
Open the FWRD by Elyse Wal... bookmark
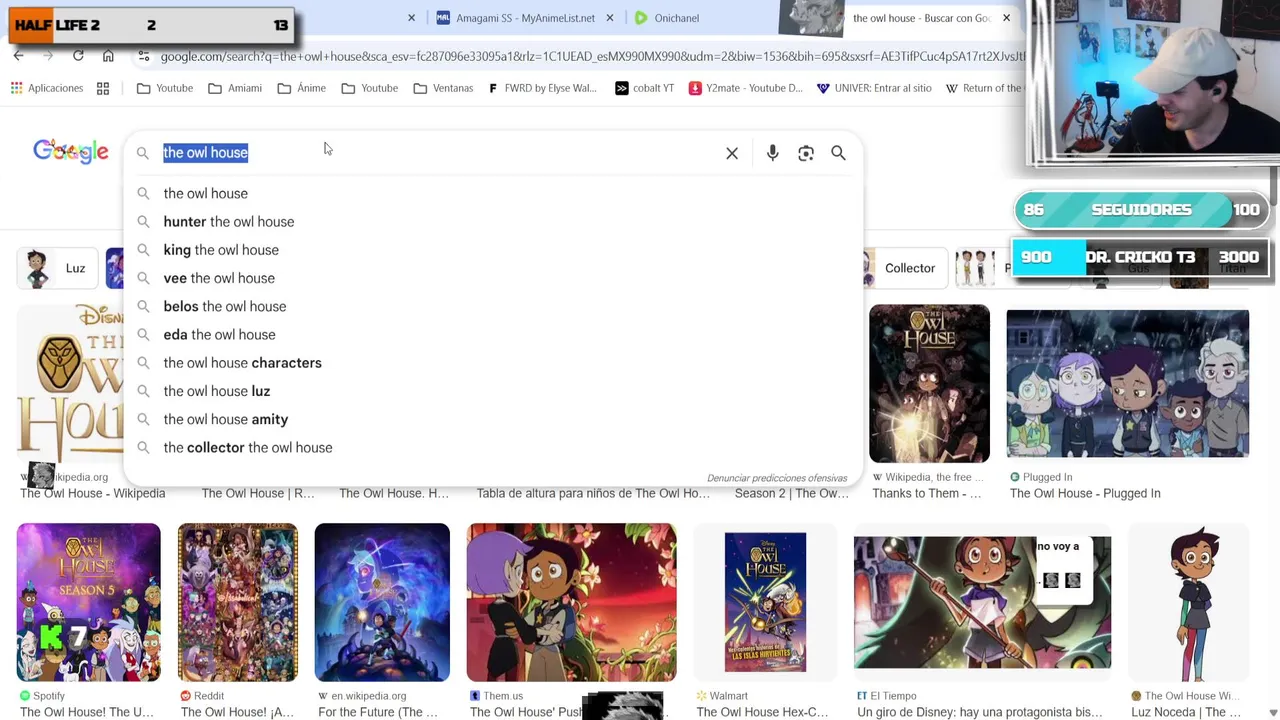coord(542,88)
